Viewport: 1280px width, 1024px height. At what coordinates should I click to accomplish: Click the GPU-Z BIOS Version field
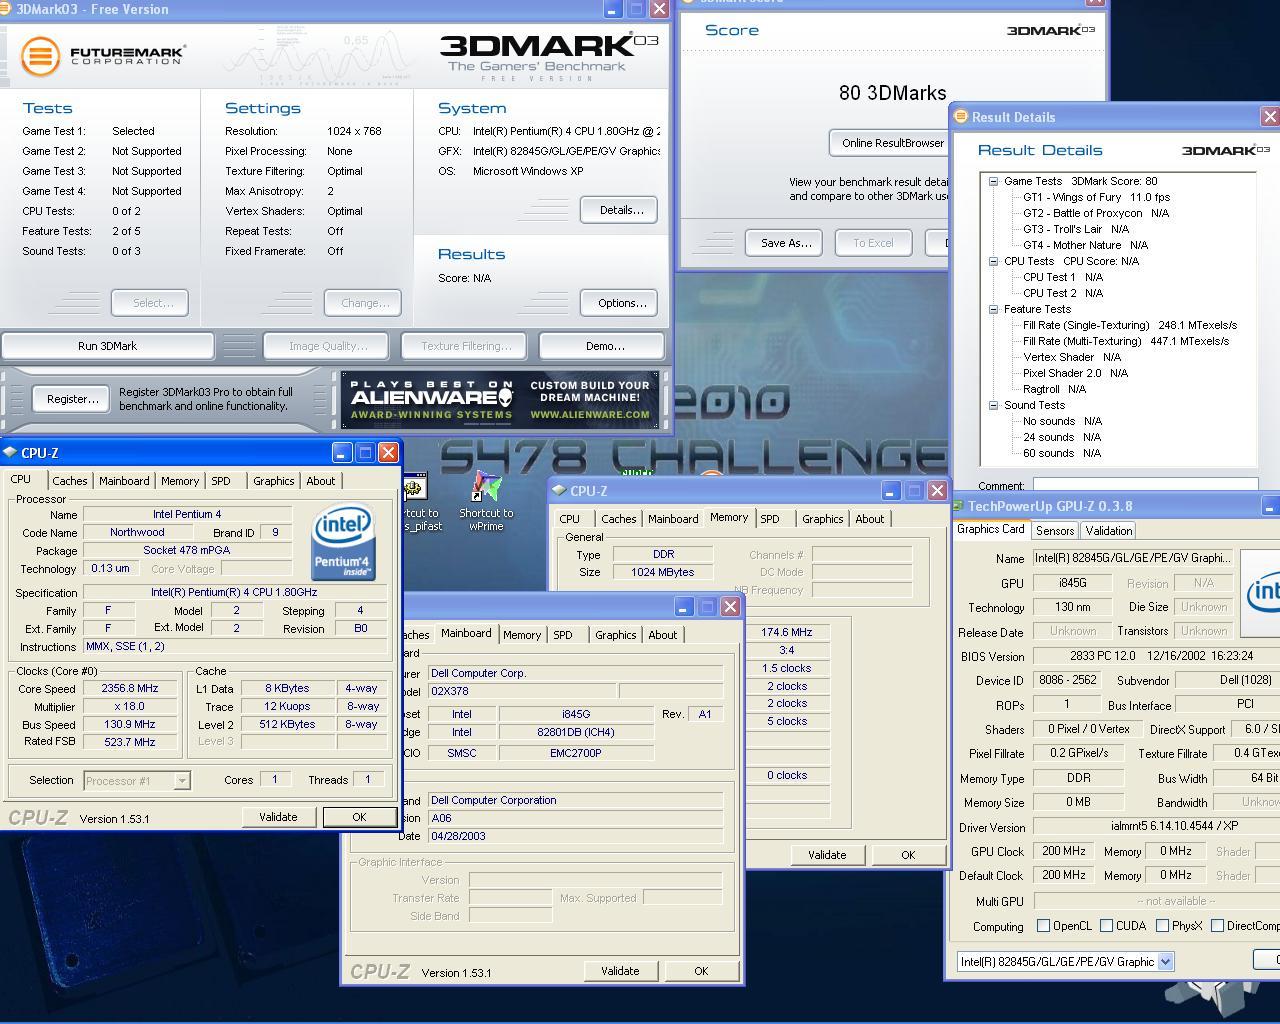coord(1156,657)
